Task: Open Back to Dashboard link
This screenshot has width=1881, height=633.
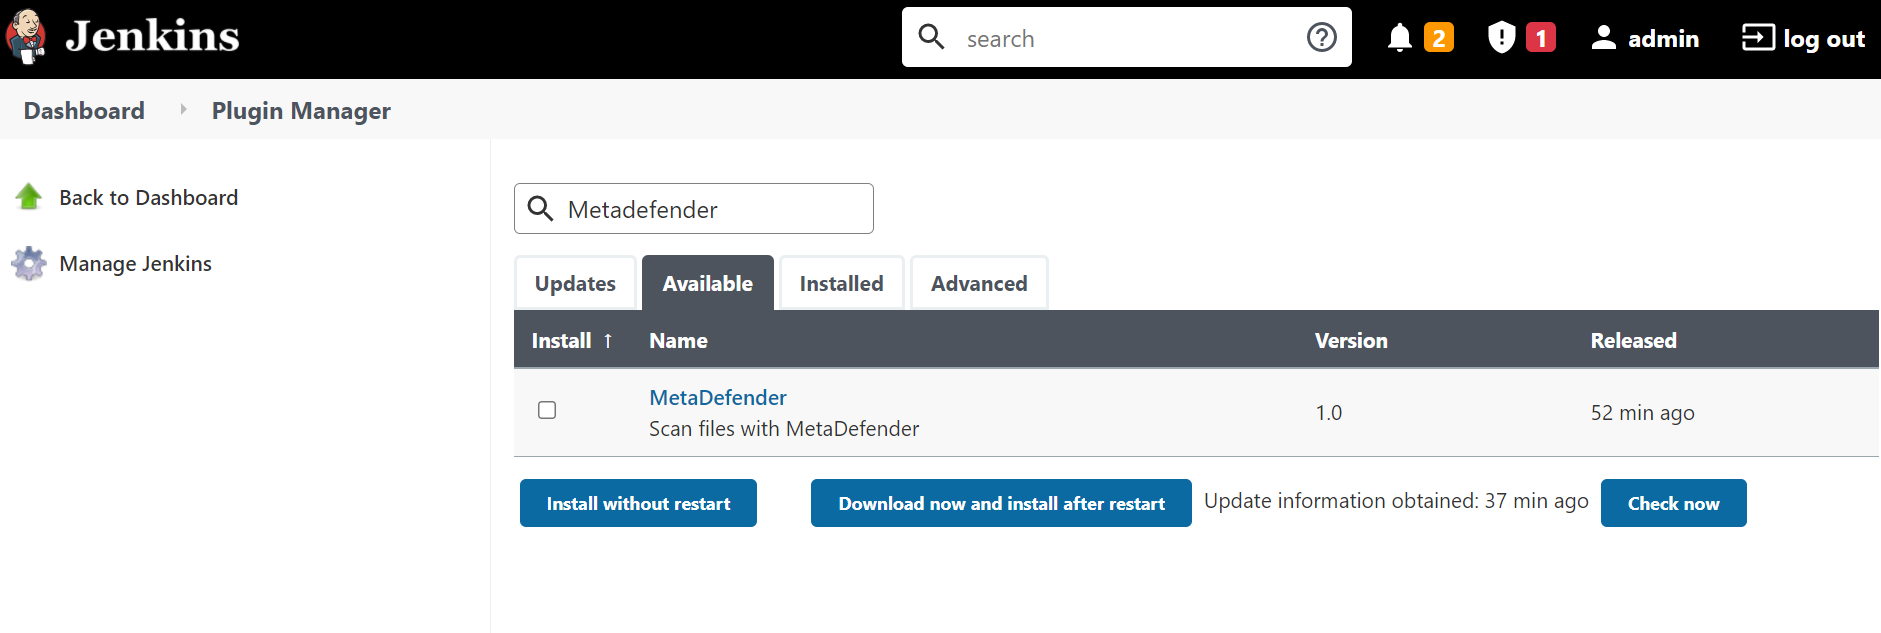Action: click(x=149, y=198)
